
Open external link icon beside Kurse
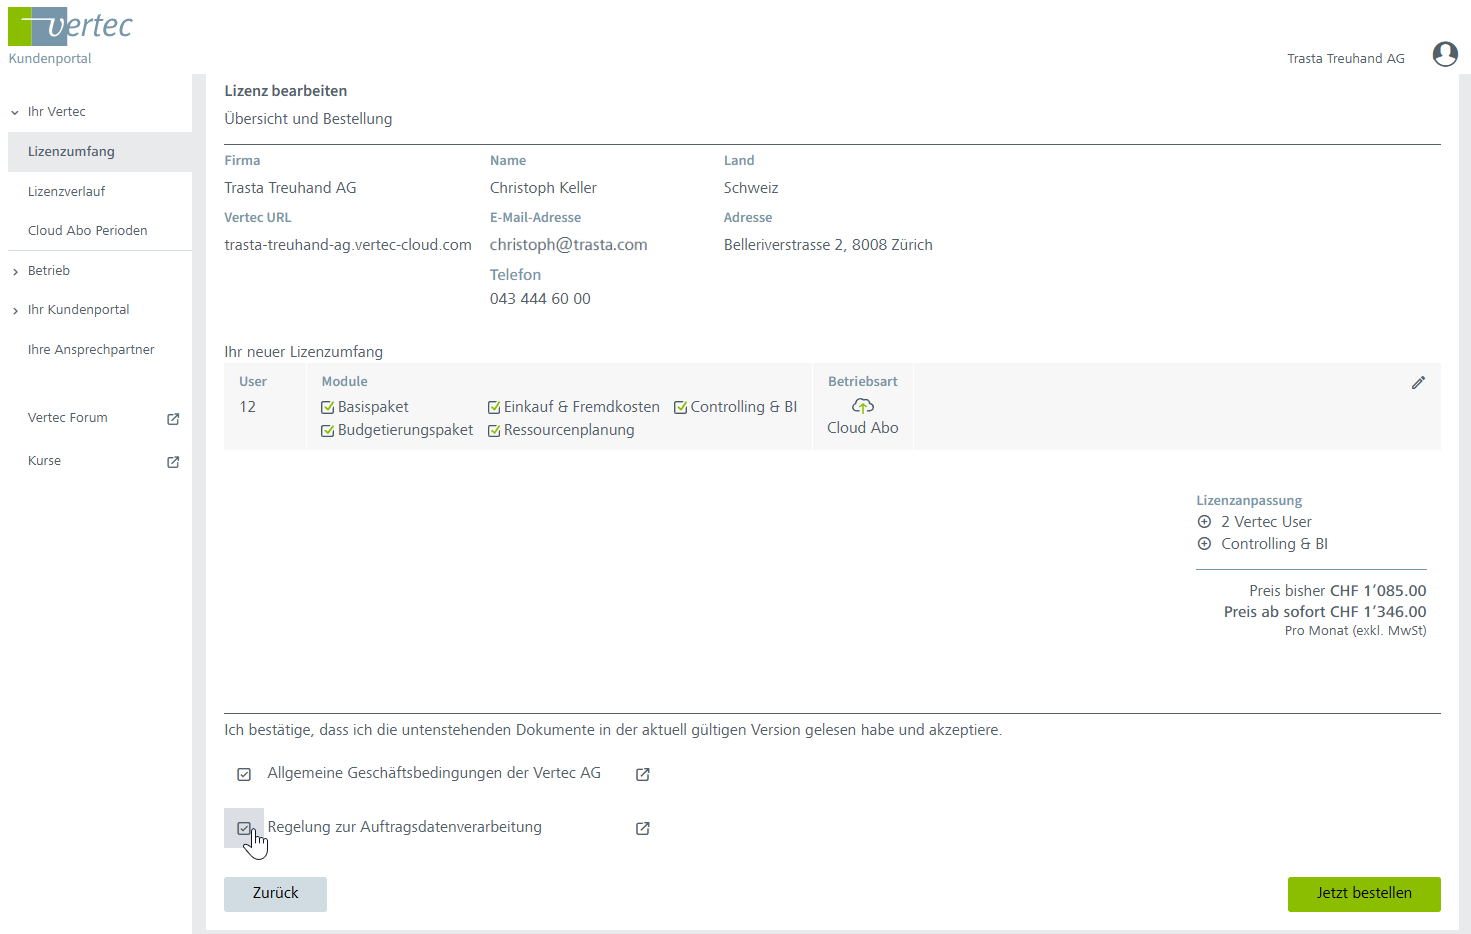[173, 462]
